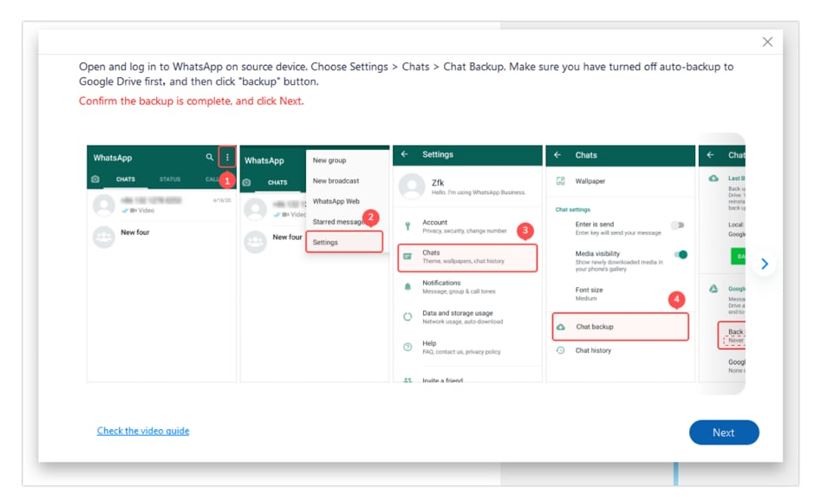This screenshot has height=497, width=828.
Task: Toggle the Media visibility switch
Action: 681,255
